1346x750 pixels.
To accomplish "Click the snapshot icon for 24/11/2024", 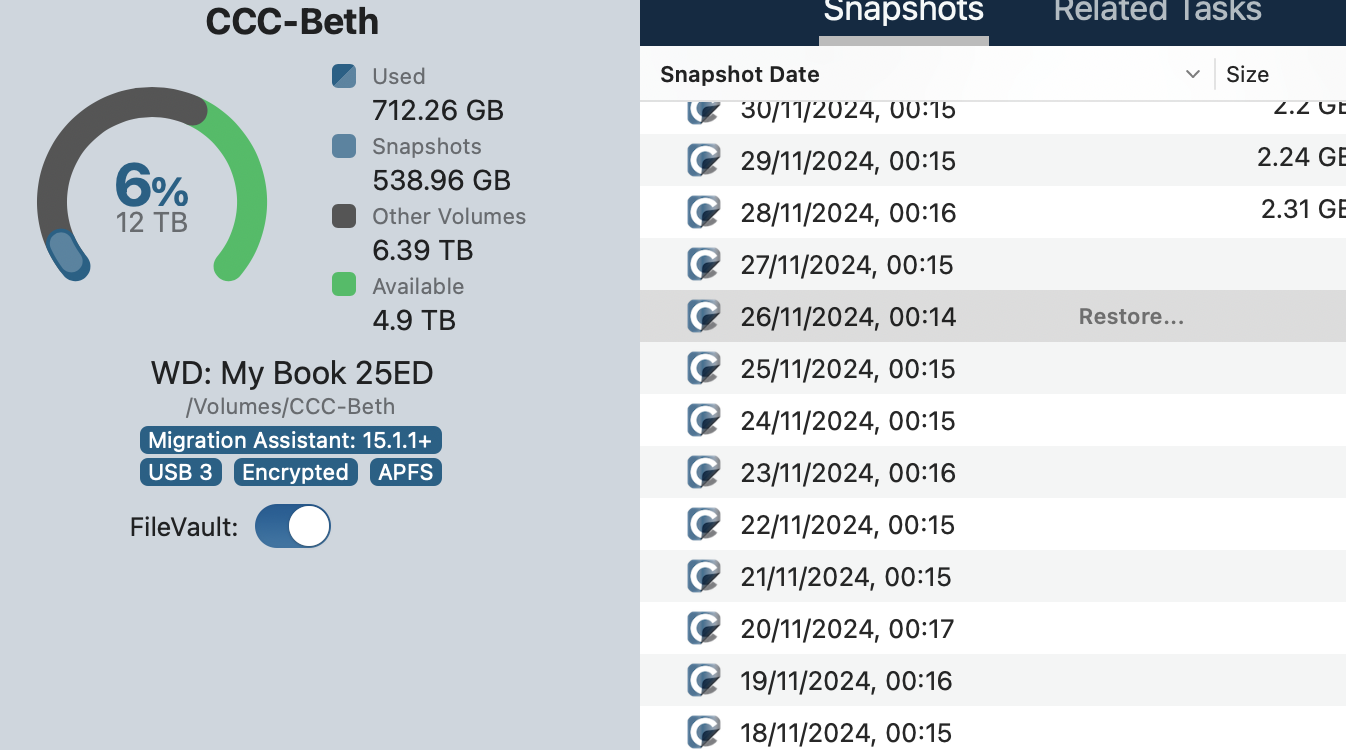I will click(705, 421).
